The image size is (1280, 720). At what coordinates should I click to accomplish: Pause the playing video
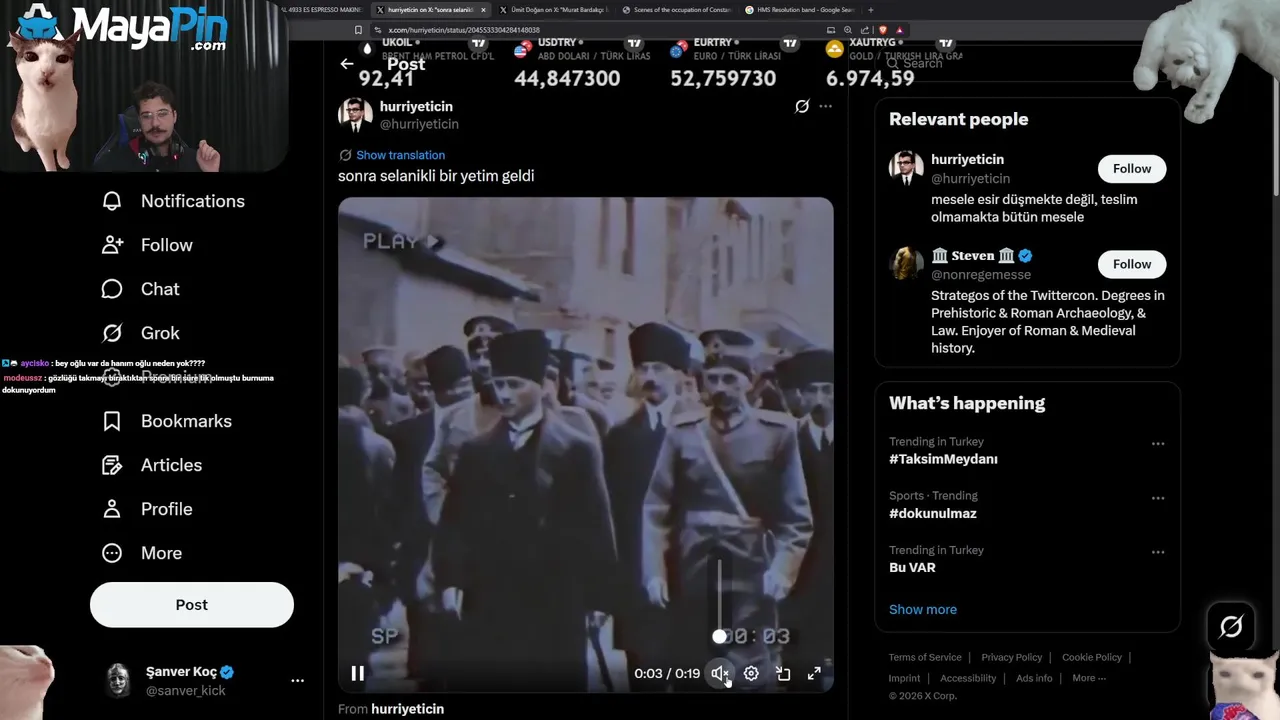point(357,673)
